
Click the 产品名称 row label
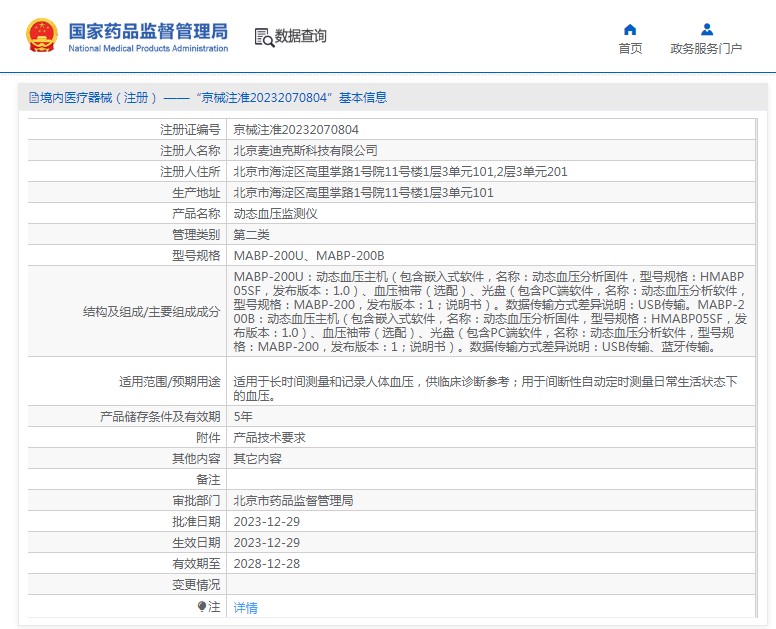(196, 214)
